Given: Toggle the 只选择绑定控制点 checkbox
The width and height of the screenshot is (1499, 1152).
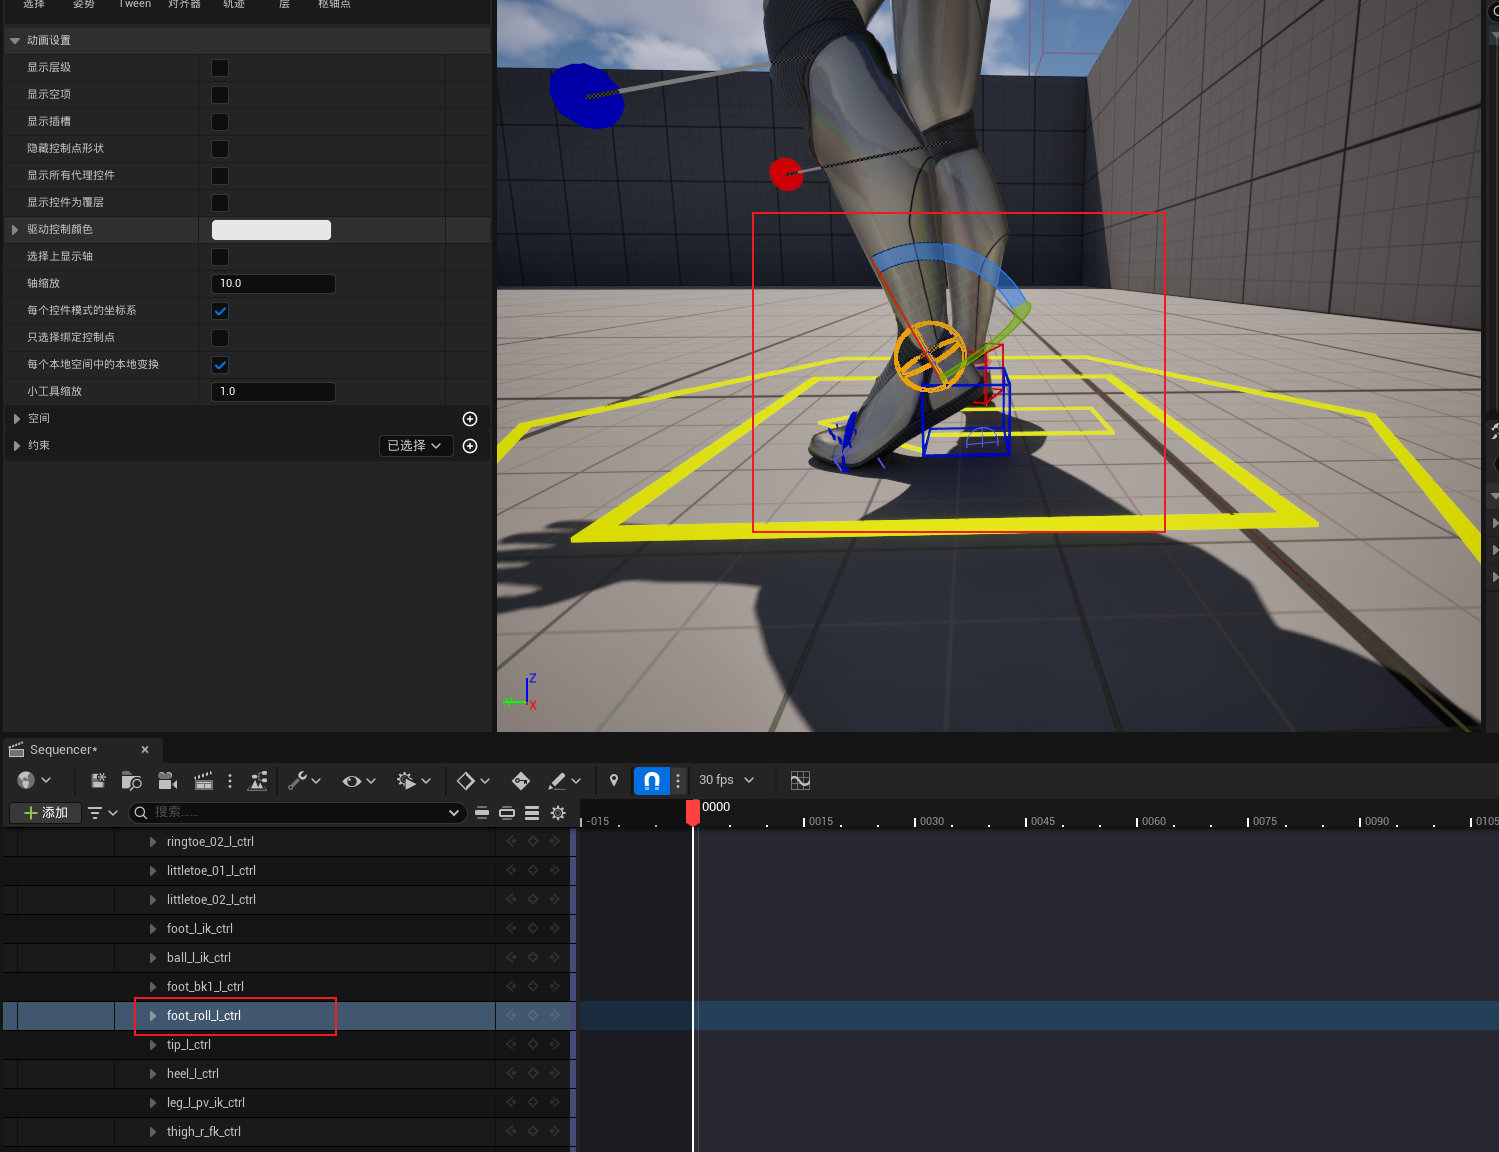Looking at the screenshot, I should click(220, 338).
